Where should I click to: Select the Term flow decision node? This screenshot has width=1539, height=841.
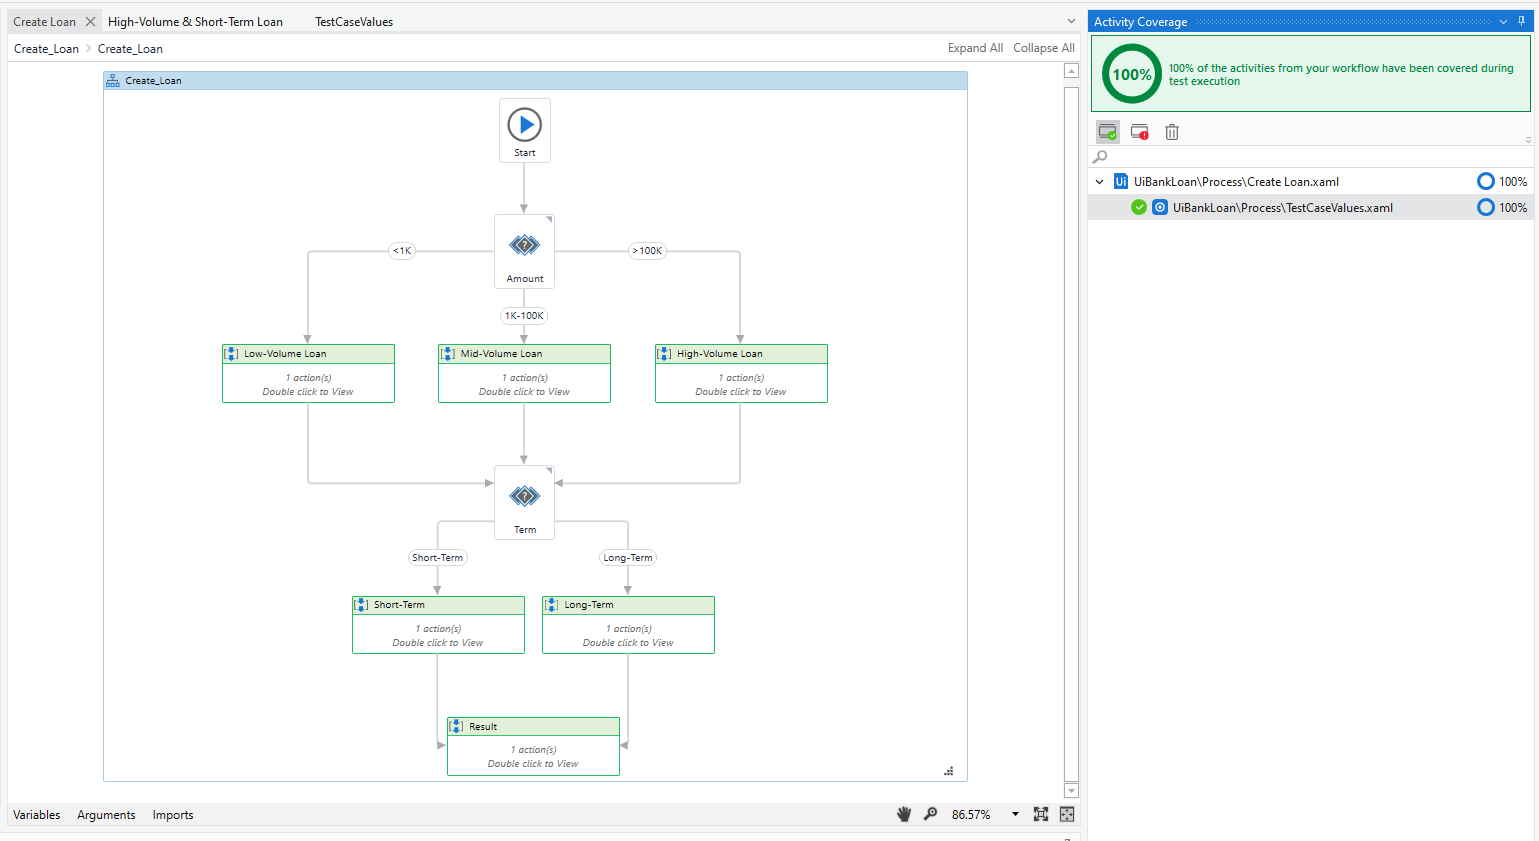(x=524, y=503)
